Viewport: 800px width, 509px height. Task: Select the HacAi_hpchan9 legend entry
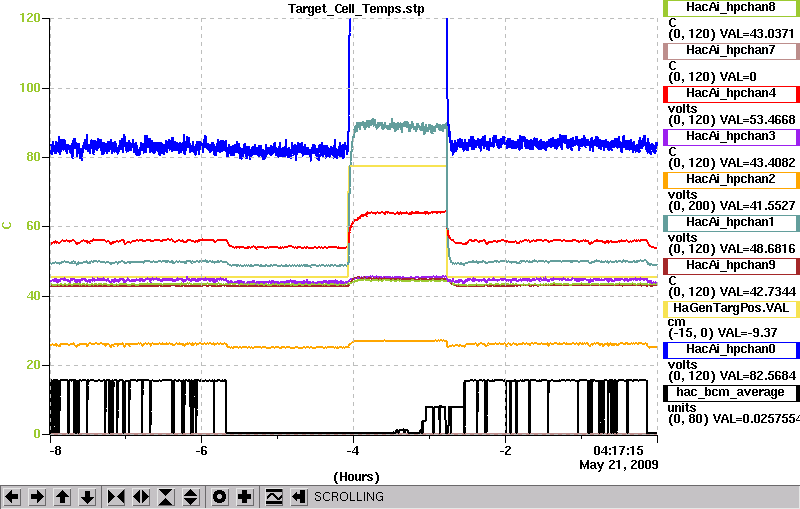coord(731,266)
